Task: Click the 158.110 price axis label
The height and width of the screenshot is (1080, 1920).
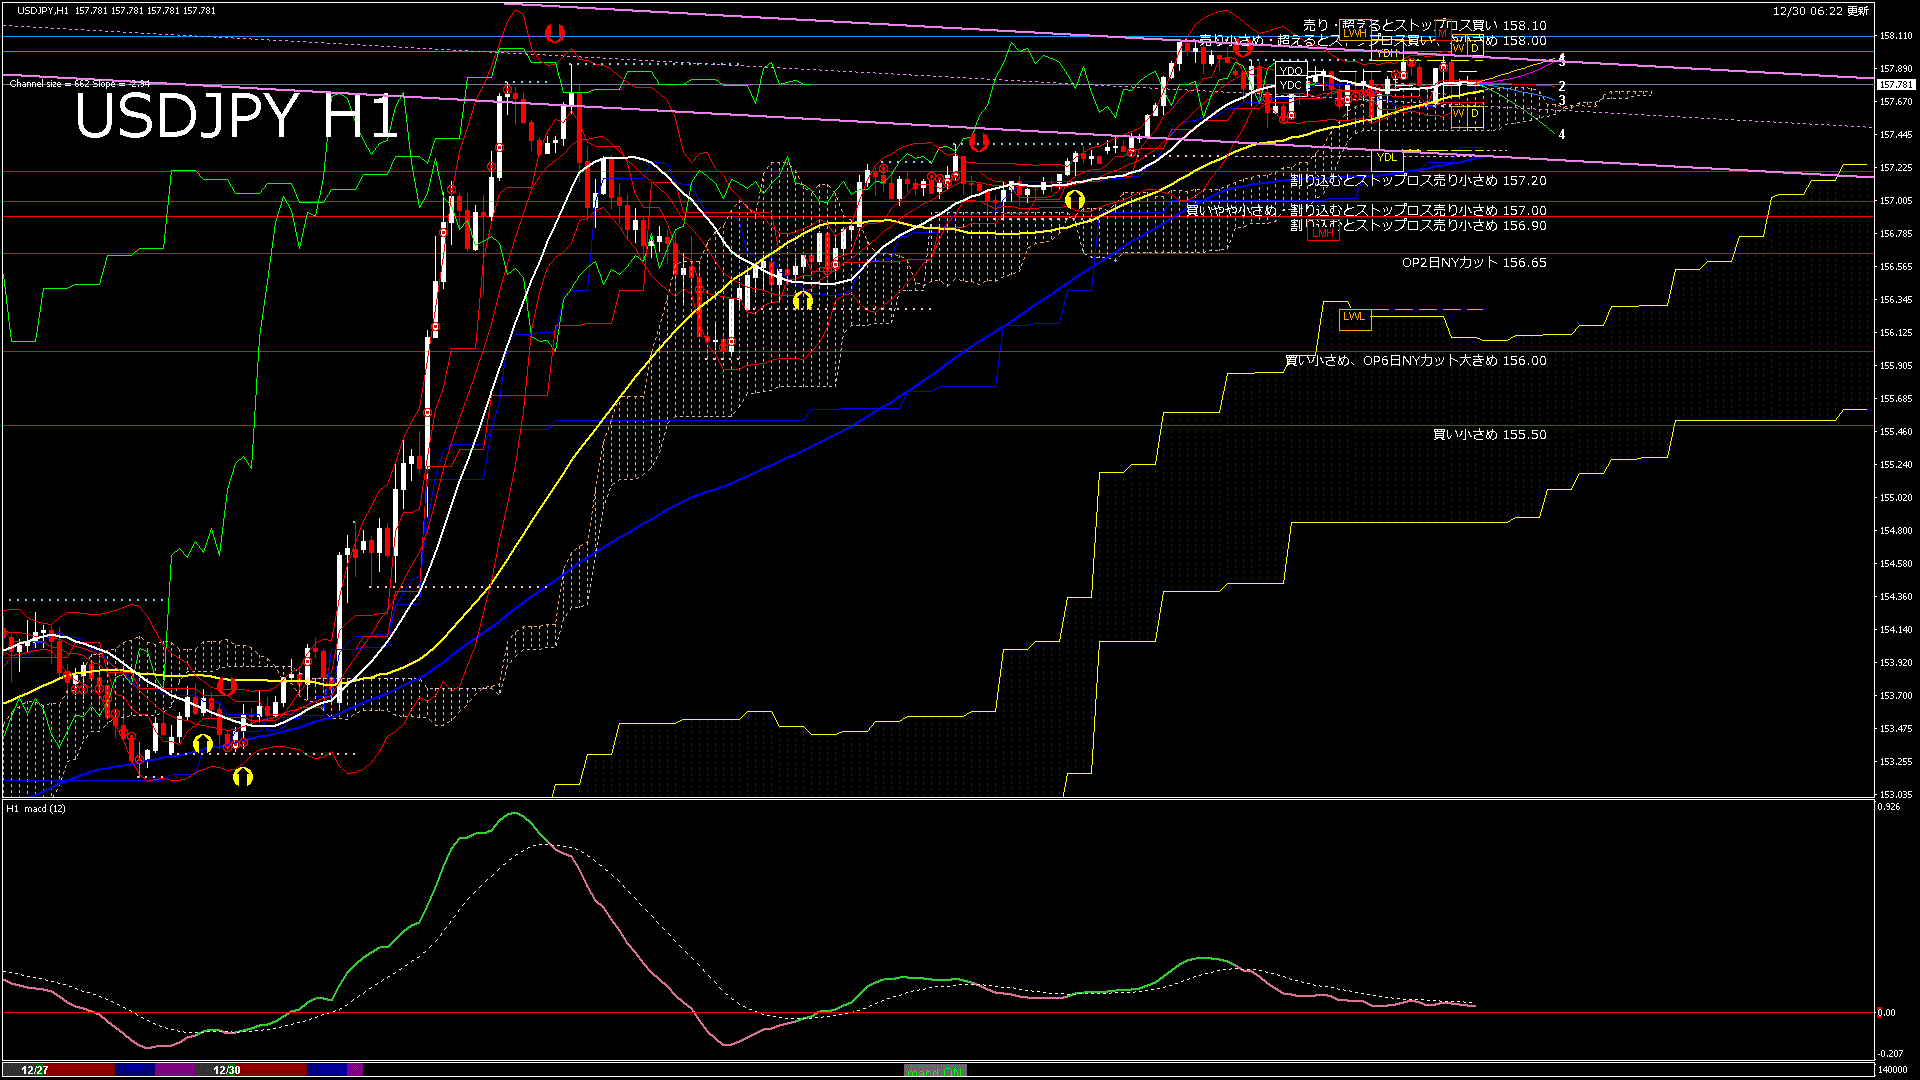Action: 1896,36
